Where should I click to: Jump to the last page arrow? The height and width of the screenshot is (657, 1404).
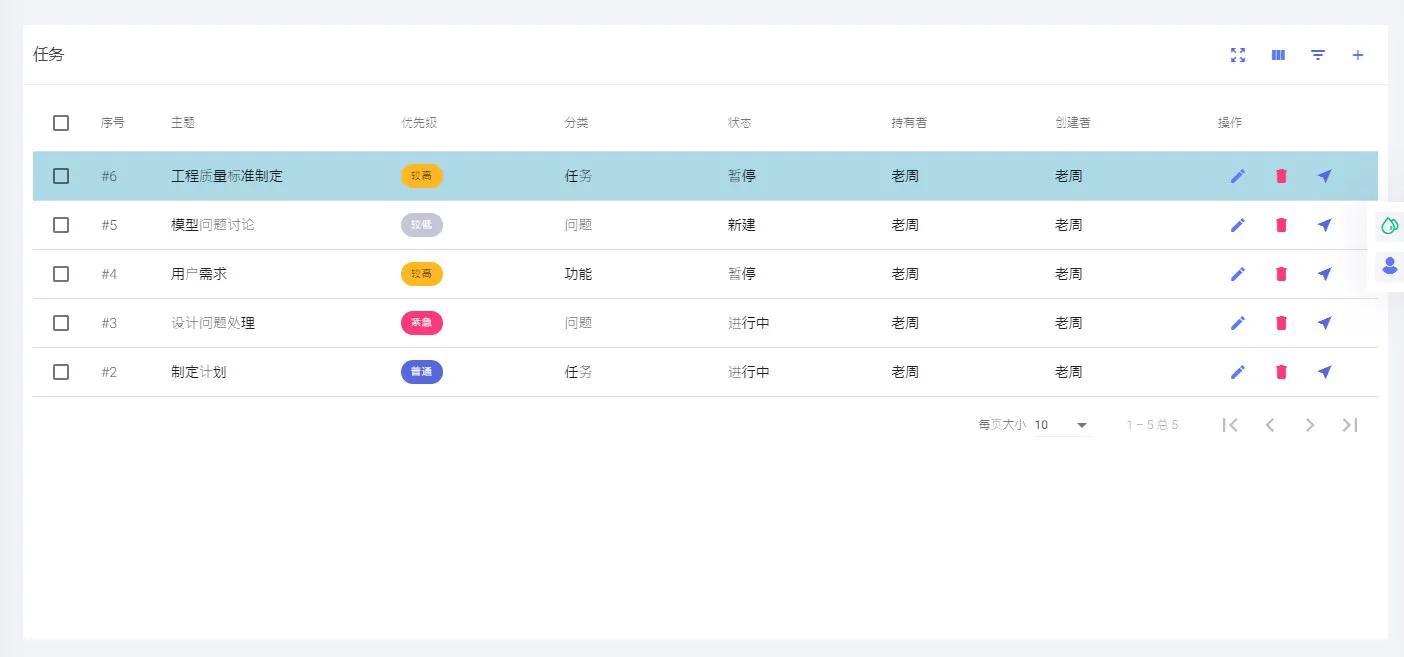tap(1350, 425)
